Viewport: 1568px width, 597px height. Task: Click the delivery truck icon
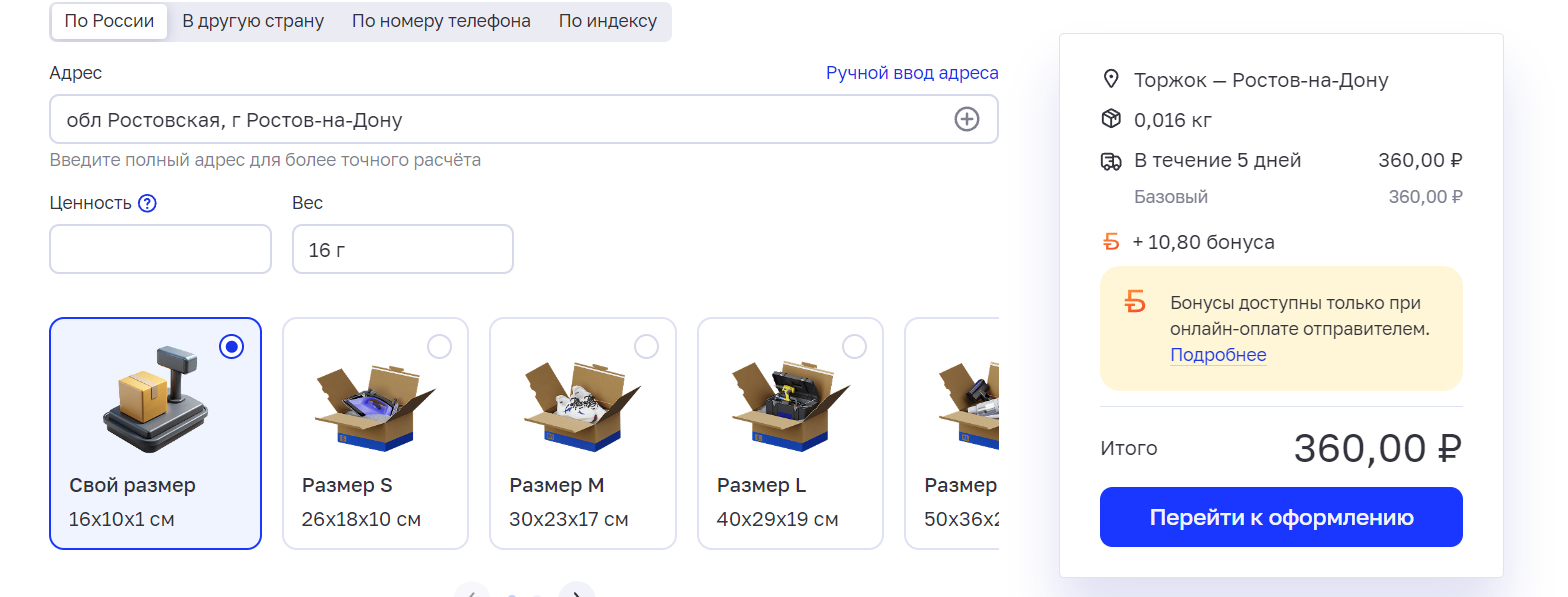(1110, 161)
